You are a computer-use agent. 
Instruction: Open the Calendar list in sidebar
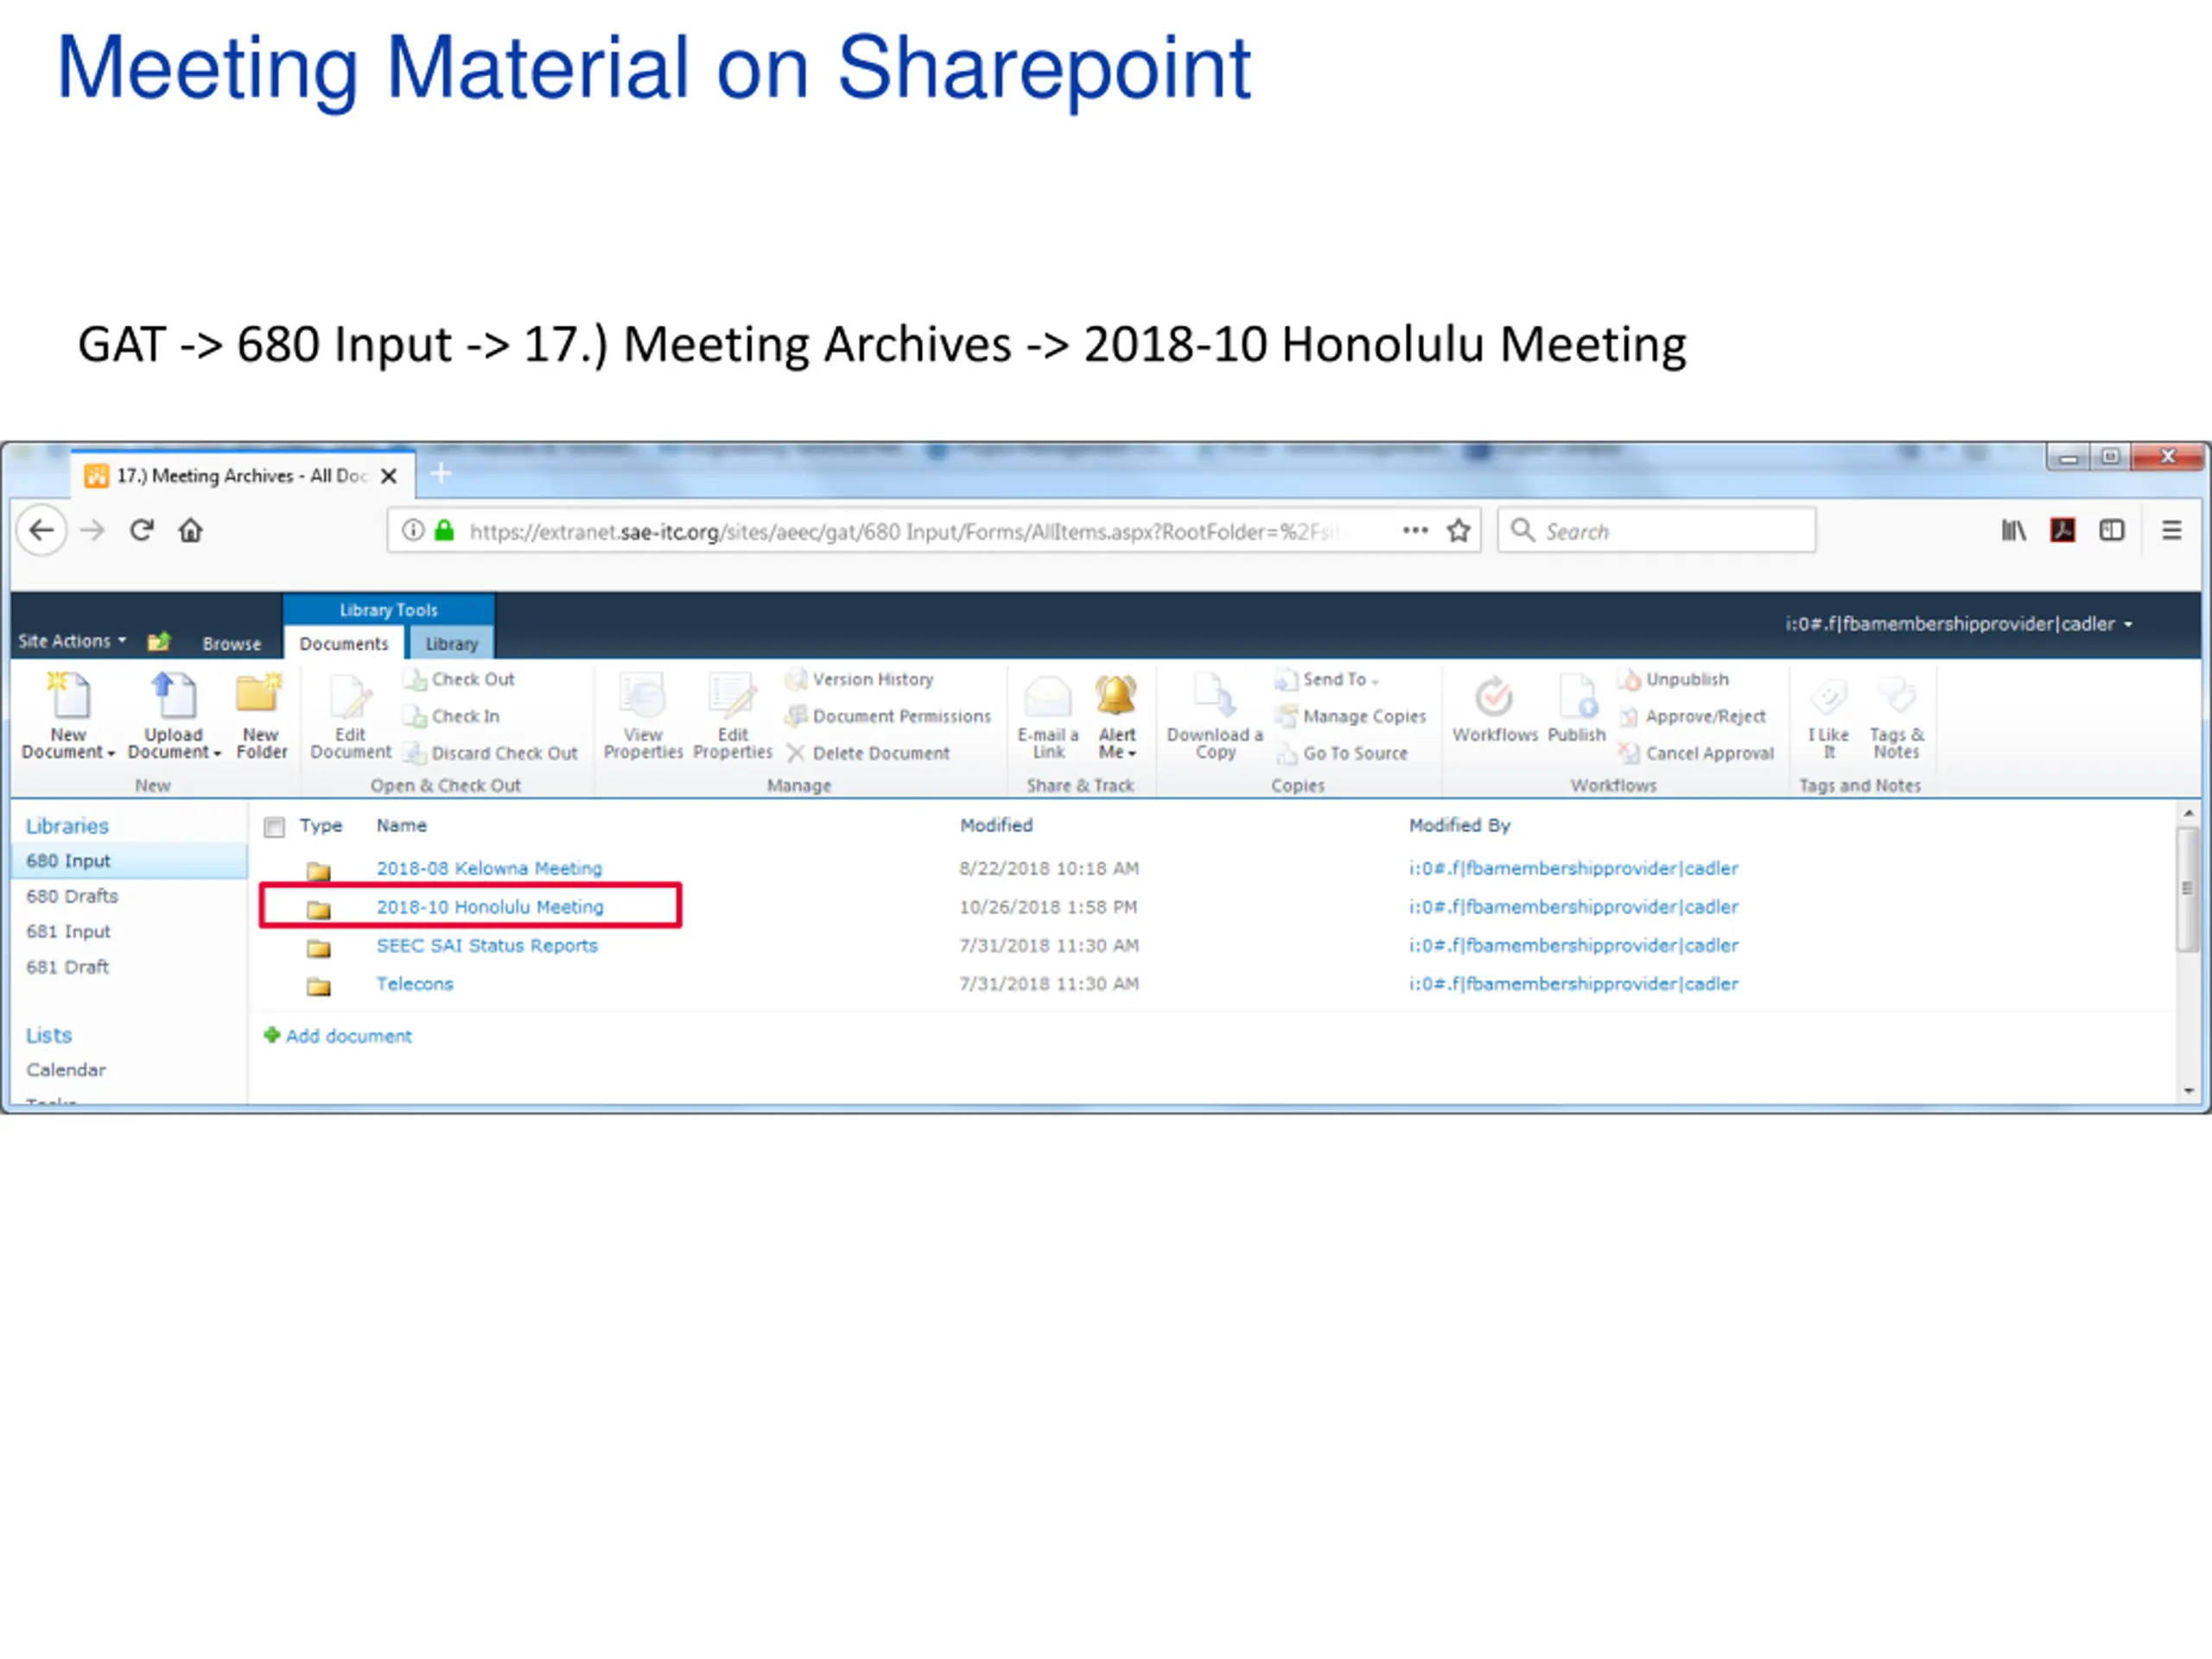(x=66, y=1070)
